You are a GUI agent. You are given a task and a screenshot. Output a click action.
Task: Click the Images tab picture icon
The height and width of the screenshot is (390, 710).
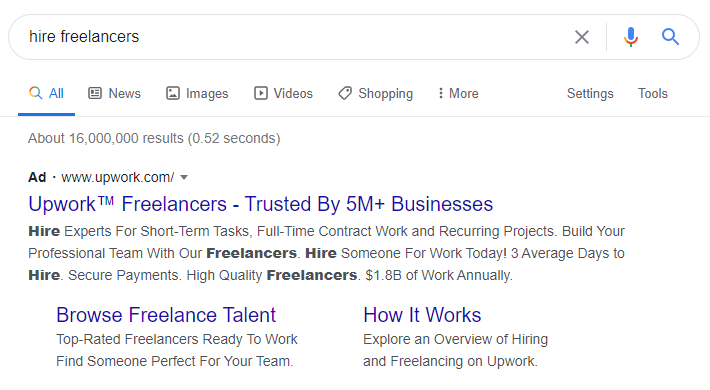(173, 93)
